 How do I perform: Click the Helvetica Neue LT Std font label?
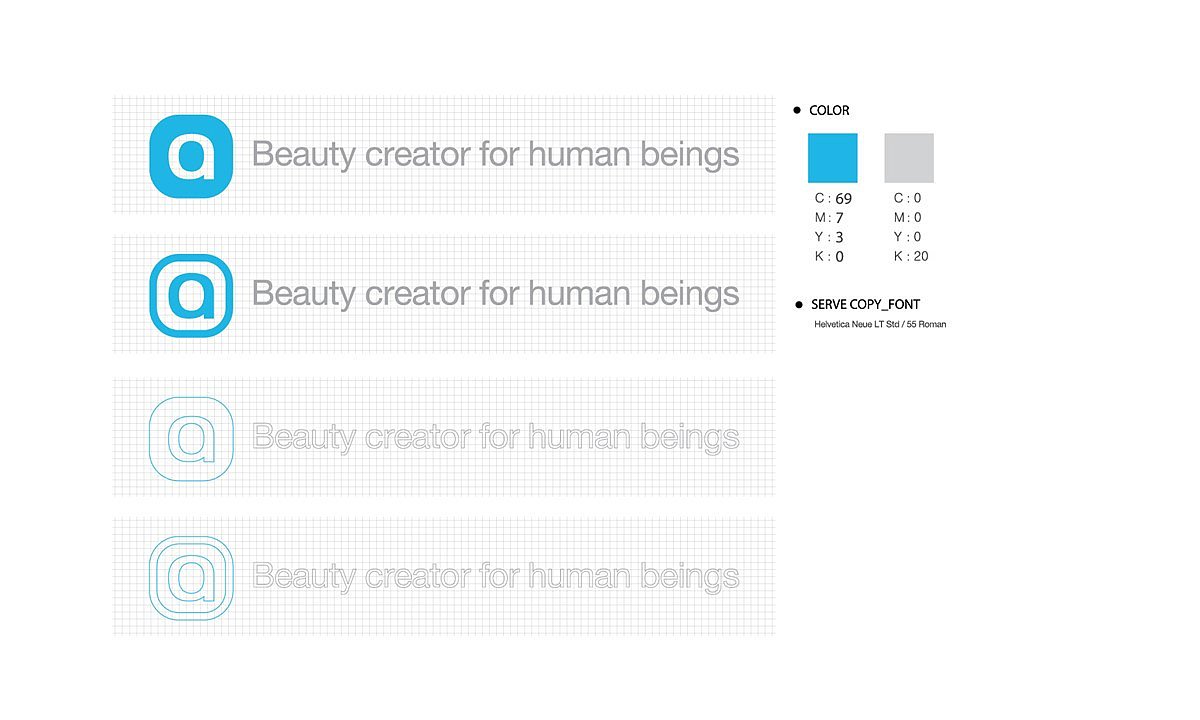[x=880, y=324]
